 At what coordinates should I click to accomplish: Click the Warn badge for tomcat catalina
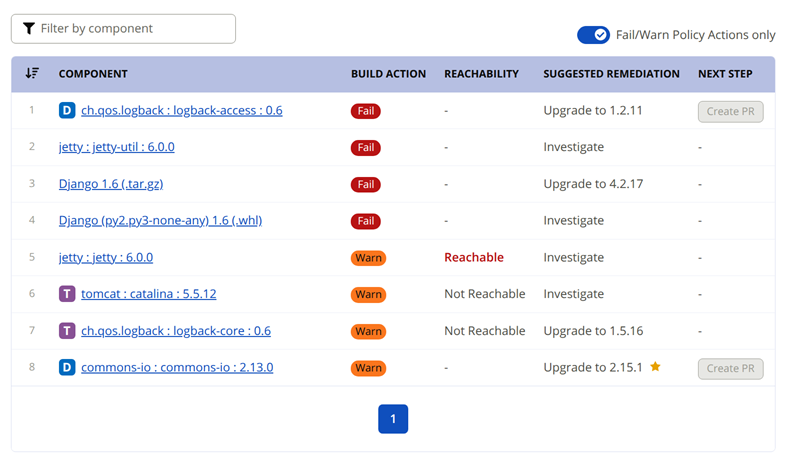(x=368, y=294)
